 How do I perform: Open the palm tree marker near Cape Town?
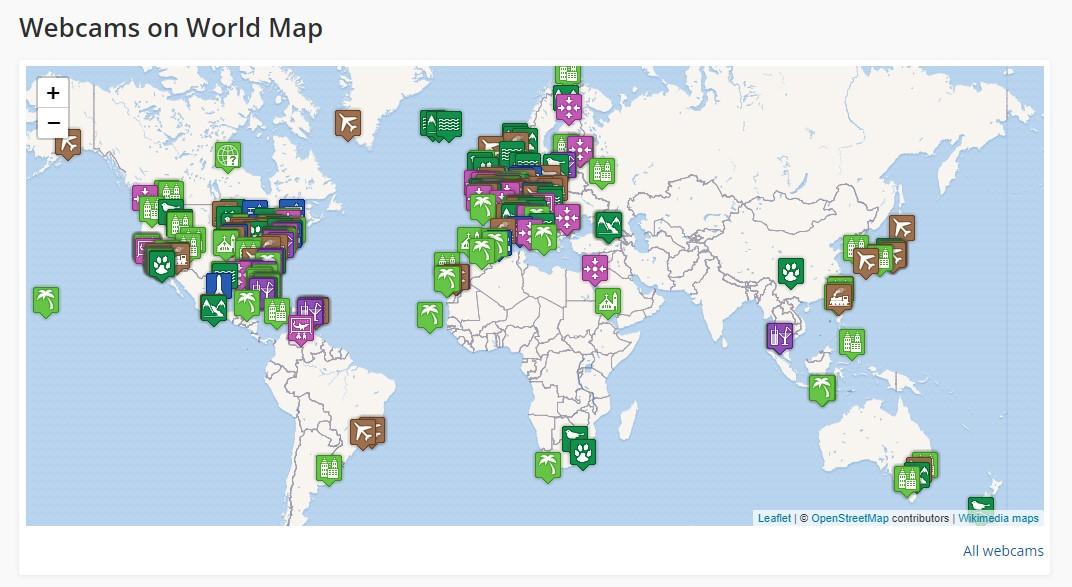coord(548,467)
